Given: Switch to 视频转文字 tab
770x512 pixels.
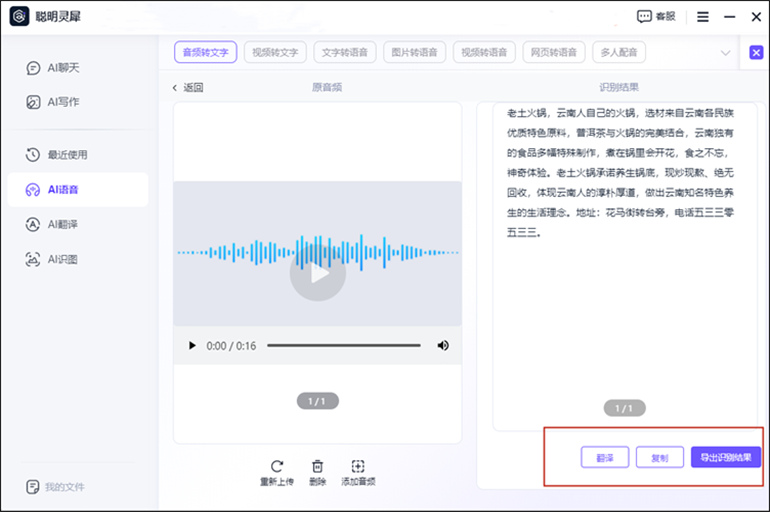Looking at the screenshot, I should 275,52.
